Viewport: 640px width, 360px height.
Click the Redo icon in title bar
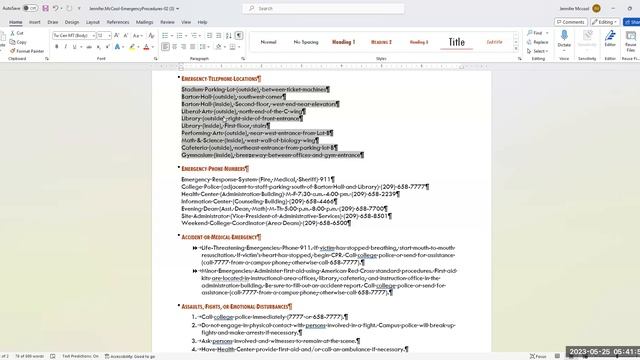coord(69,8)
